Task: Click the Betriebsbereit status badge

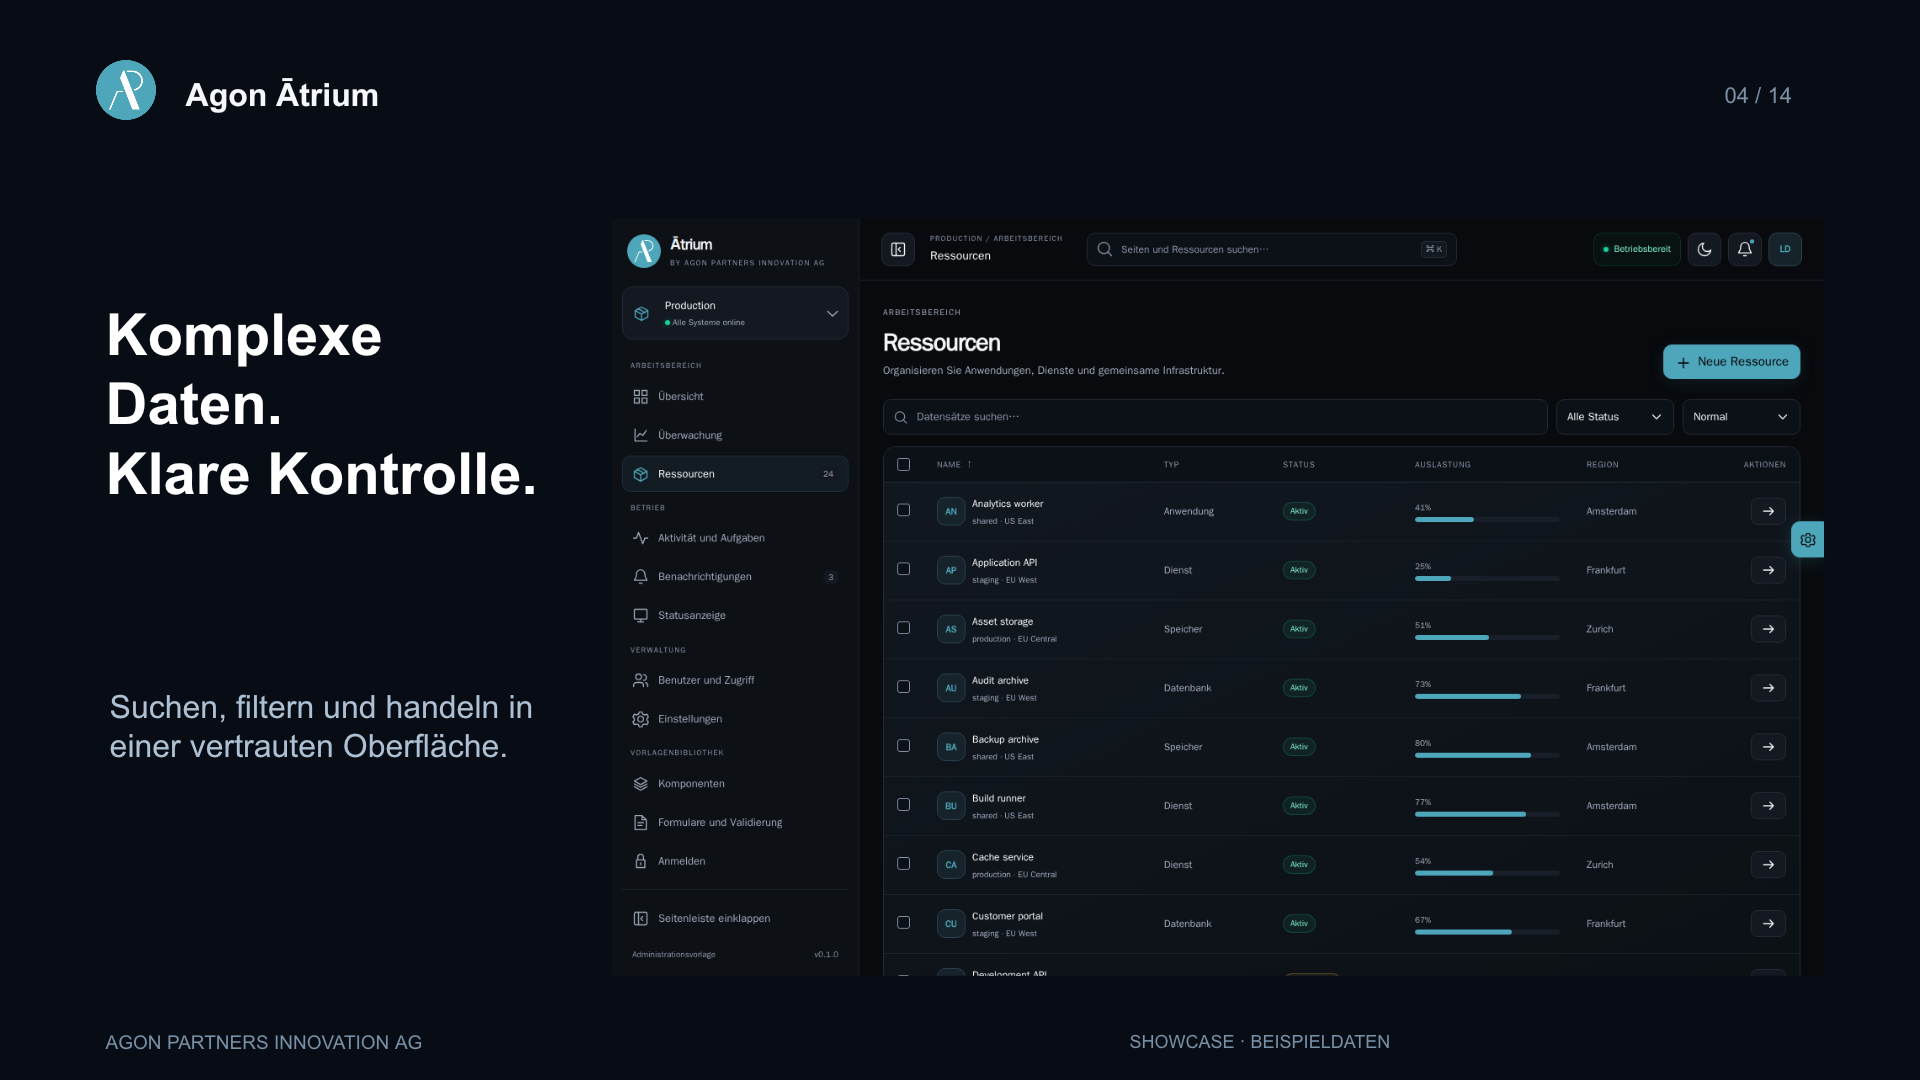Action: coord(1636,249)
